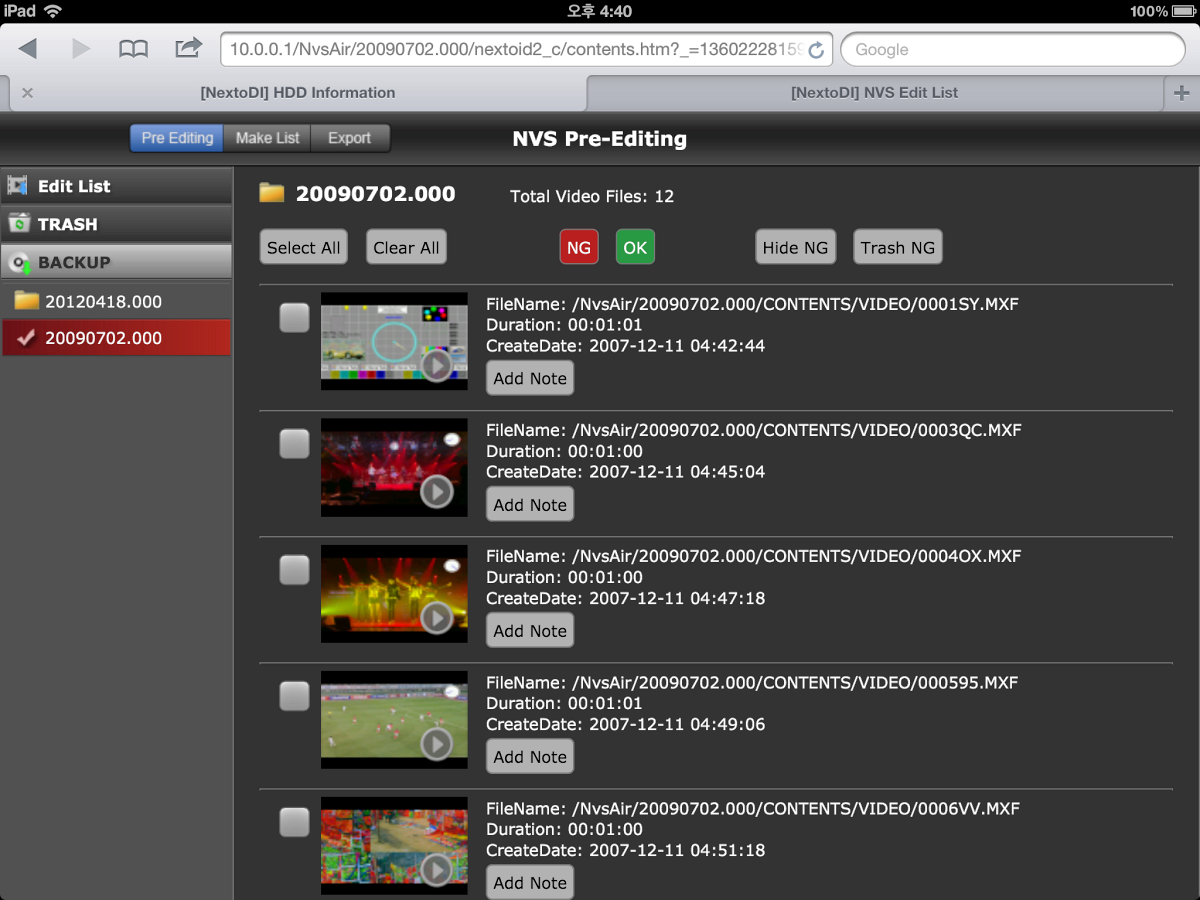The height and width of the screenshot is (900, 1200).
Task: Close the HDD Information tab
Action: point(28,93)
